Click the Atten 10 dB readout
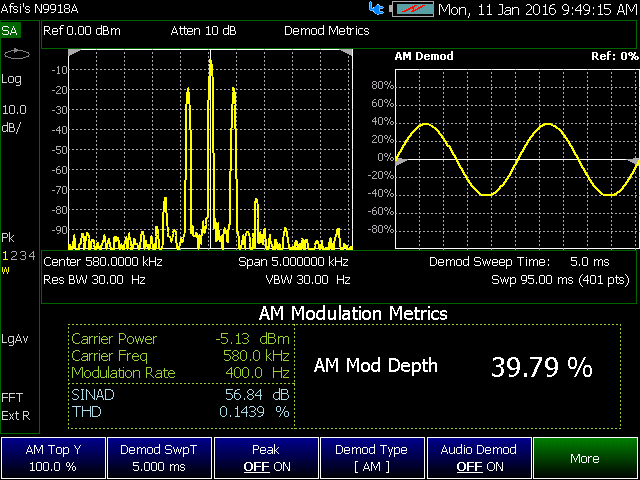The height and width of the screenshot is (480, 640). click(203, 31)
